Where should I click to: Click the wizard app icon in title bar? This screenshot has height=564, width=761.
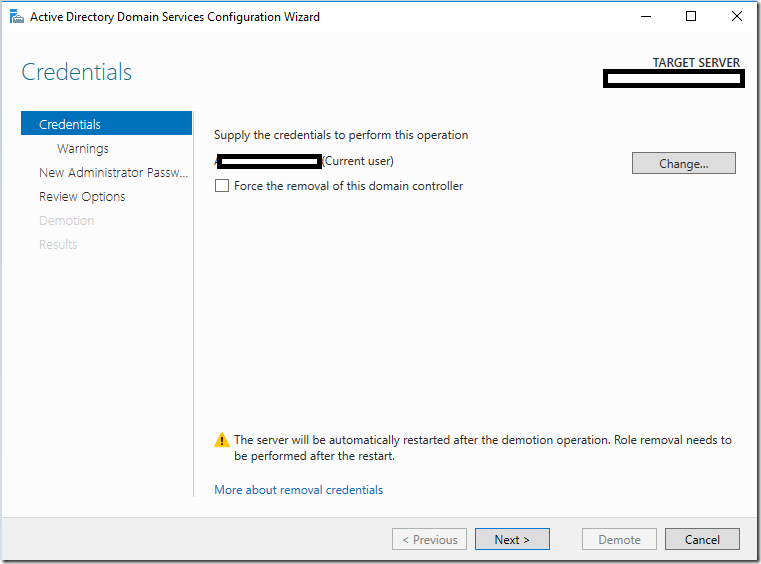coord(17,17)
